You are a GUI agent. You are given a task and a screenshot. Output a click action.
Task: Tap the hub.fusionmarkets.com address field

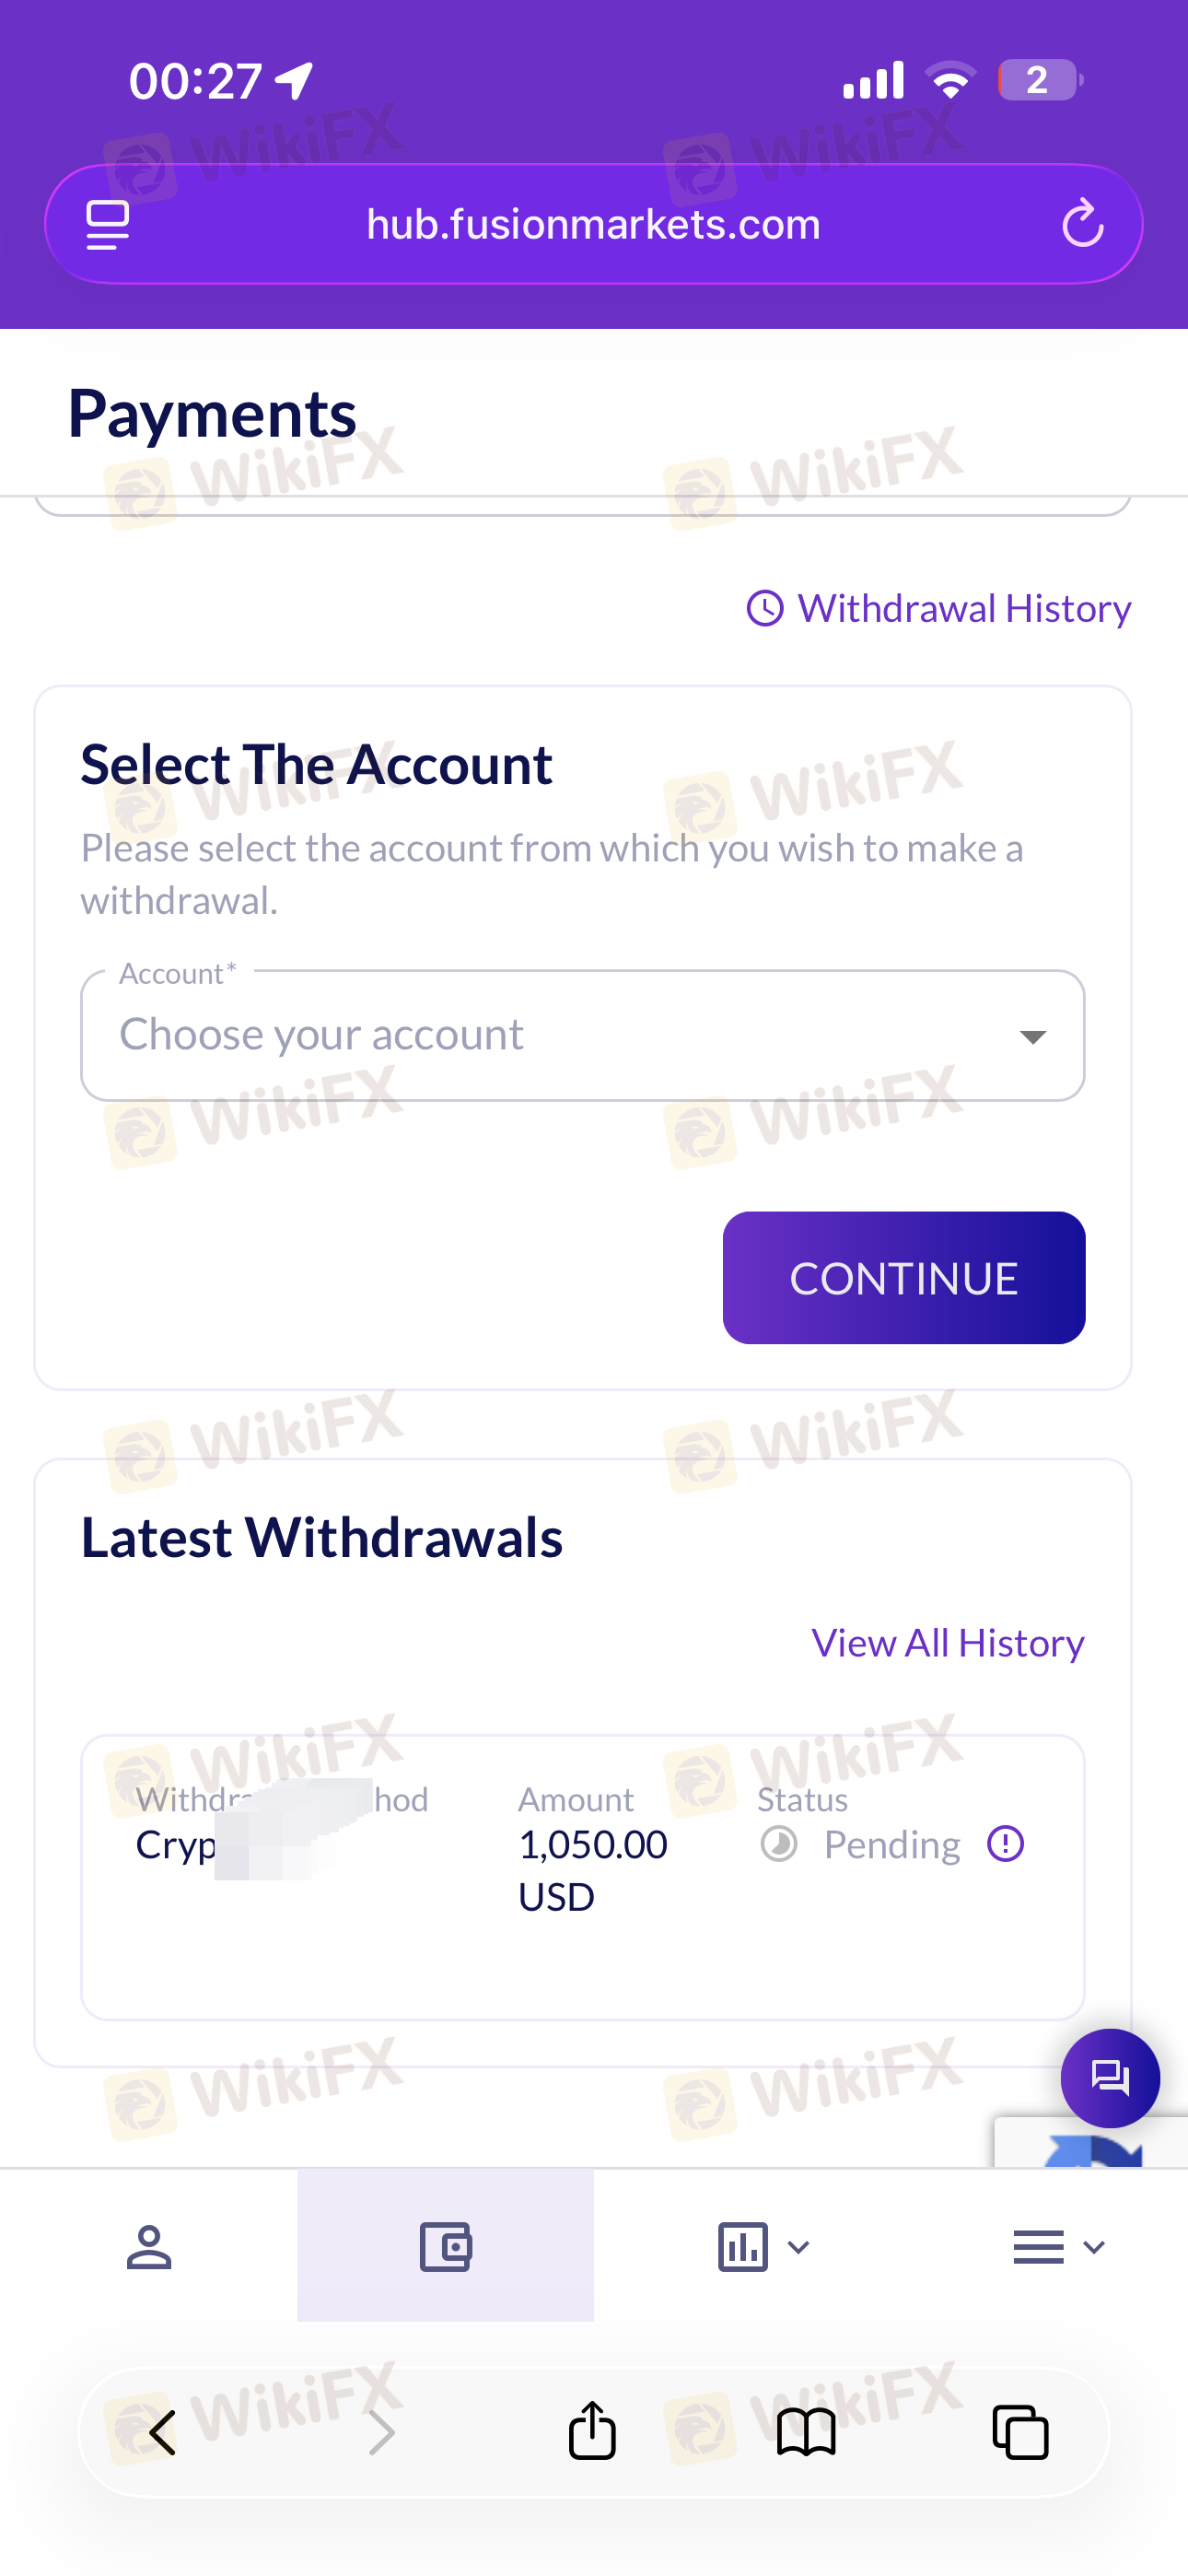point(594,224)
